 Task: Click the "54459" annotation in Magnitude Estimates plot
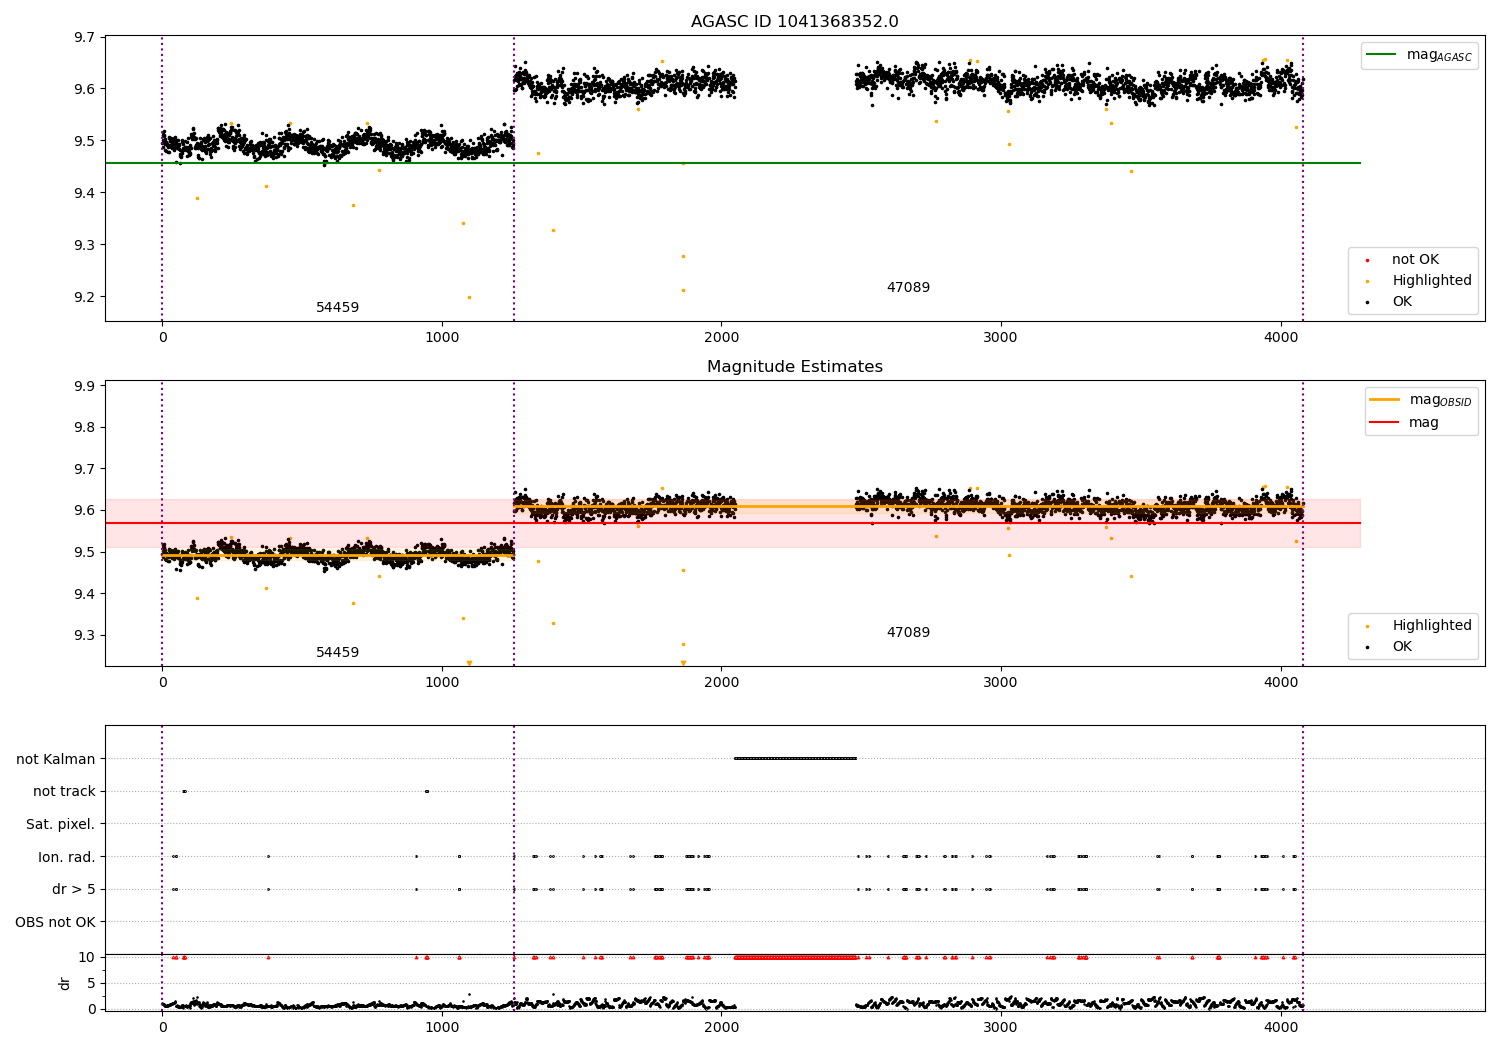pyautogui.click(x=337, y=653)
